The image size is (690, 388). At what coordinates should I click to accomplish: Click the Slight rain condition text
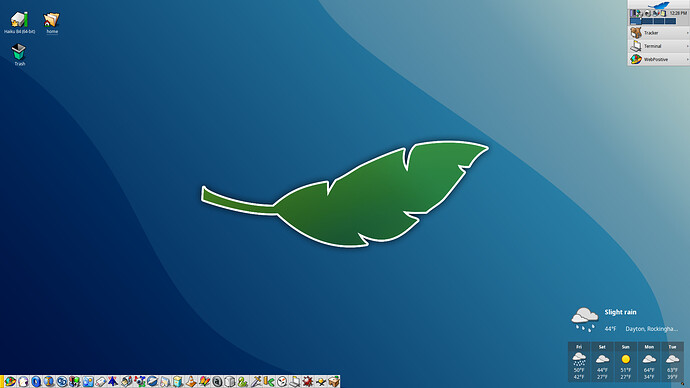(x=620, y=312)
